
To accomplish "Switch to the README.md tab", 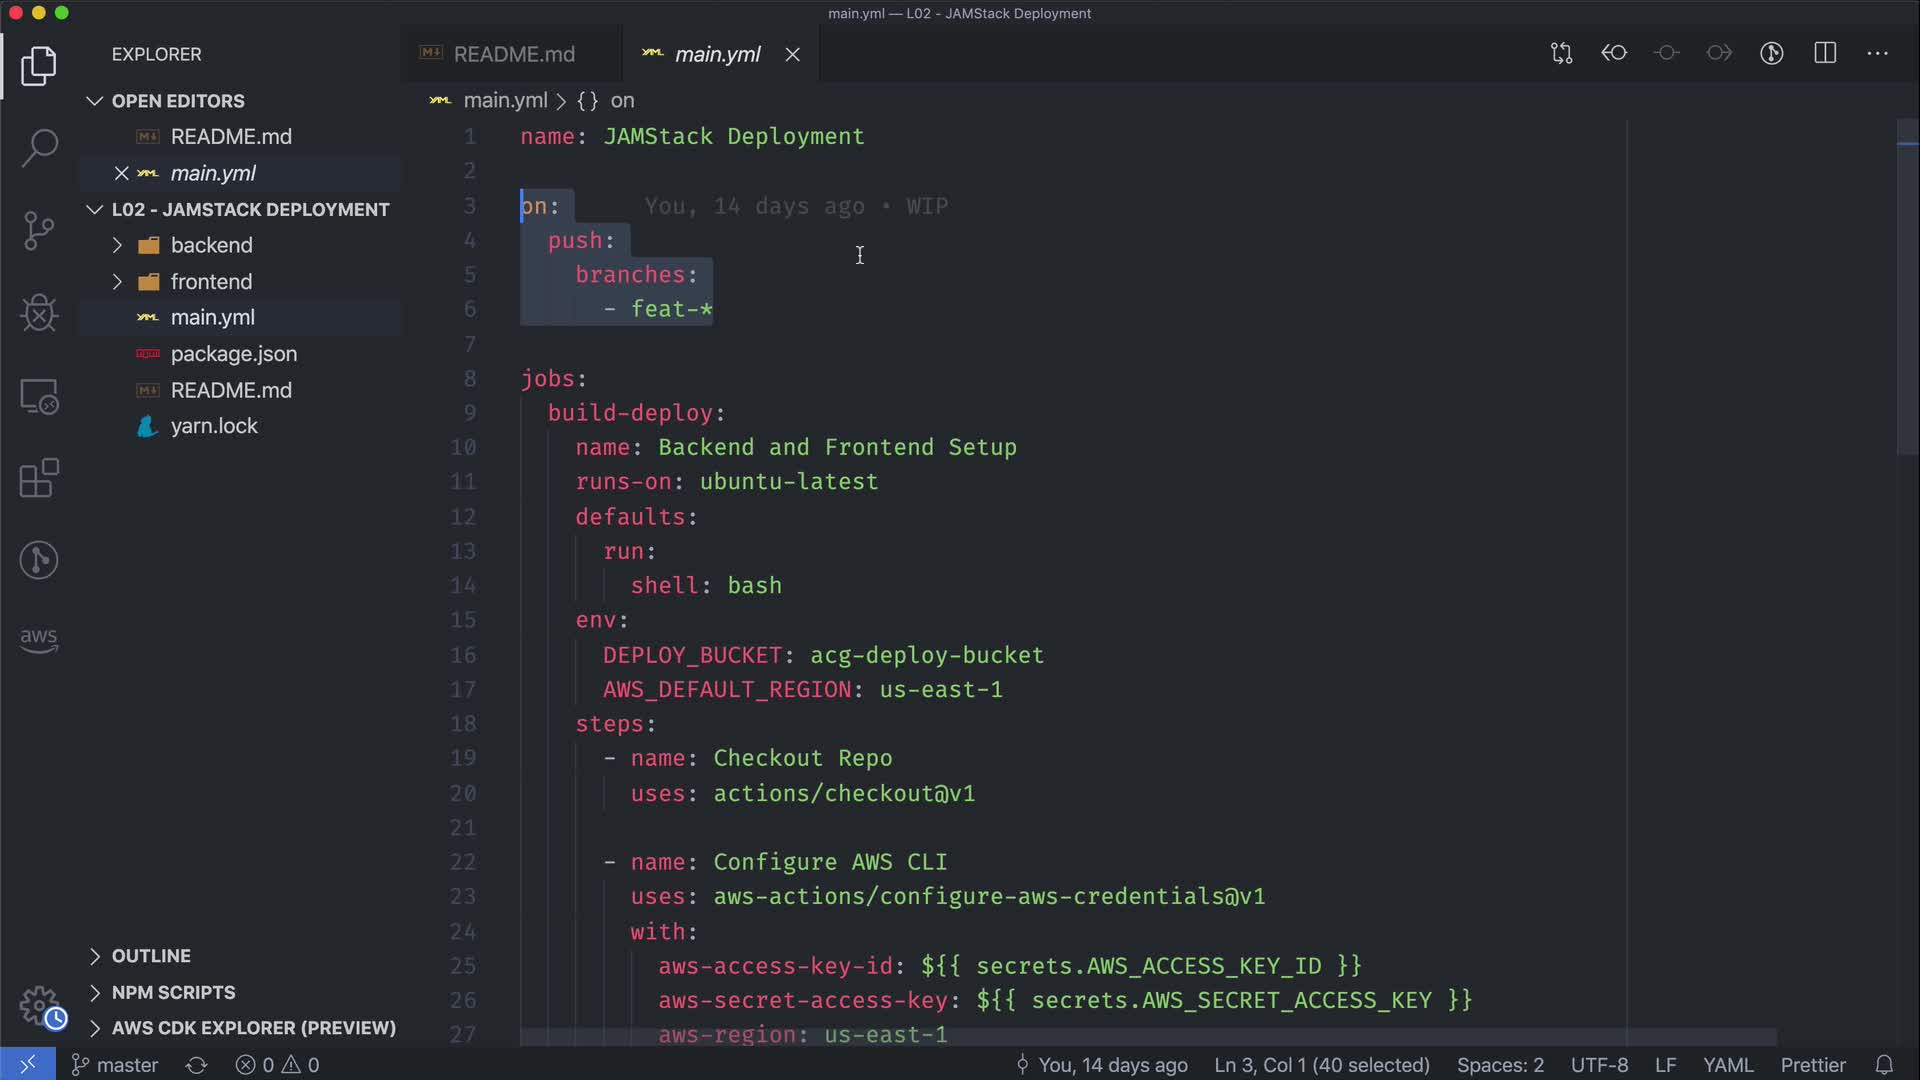I will pyautogui.click(x=513, y=54).
